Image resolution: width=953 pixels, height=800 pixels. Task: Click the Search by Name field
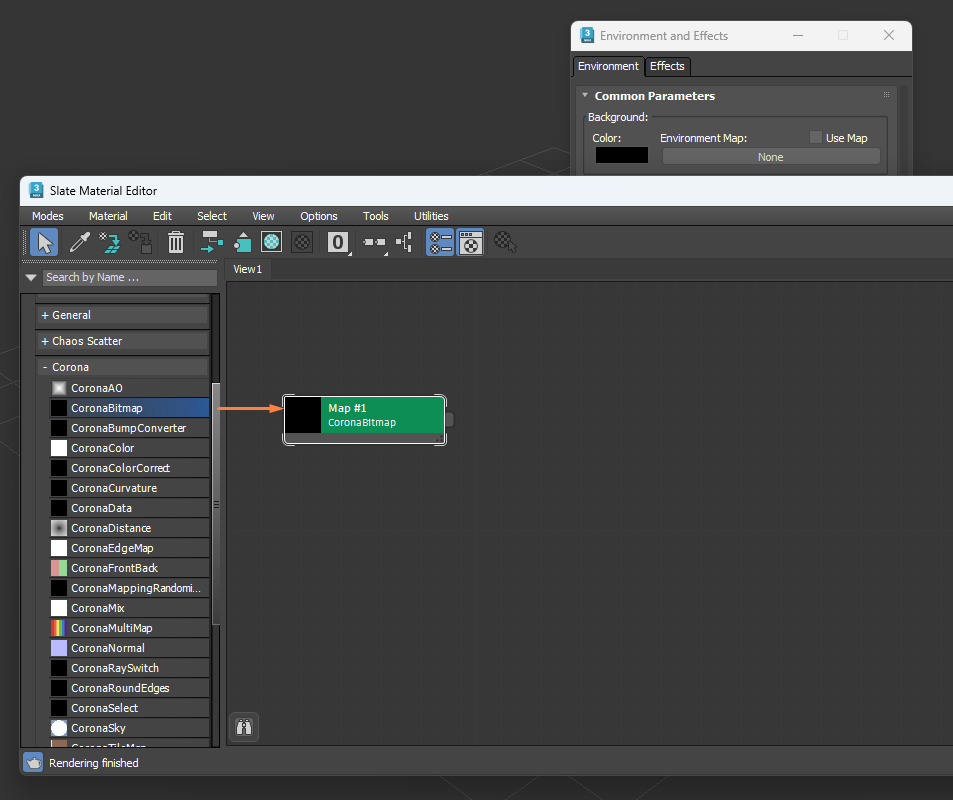(129, 277)
